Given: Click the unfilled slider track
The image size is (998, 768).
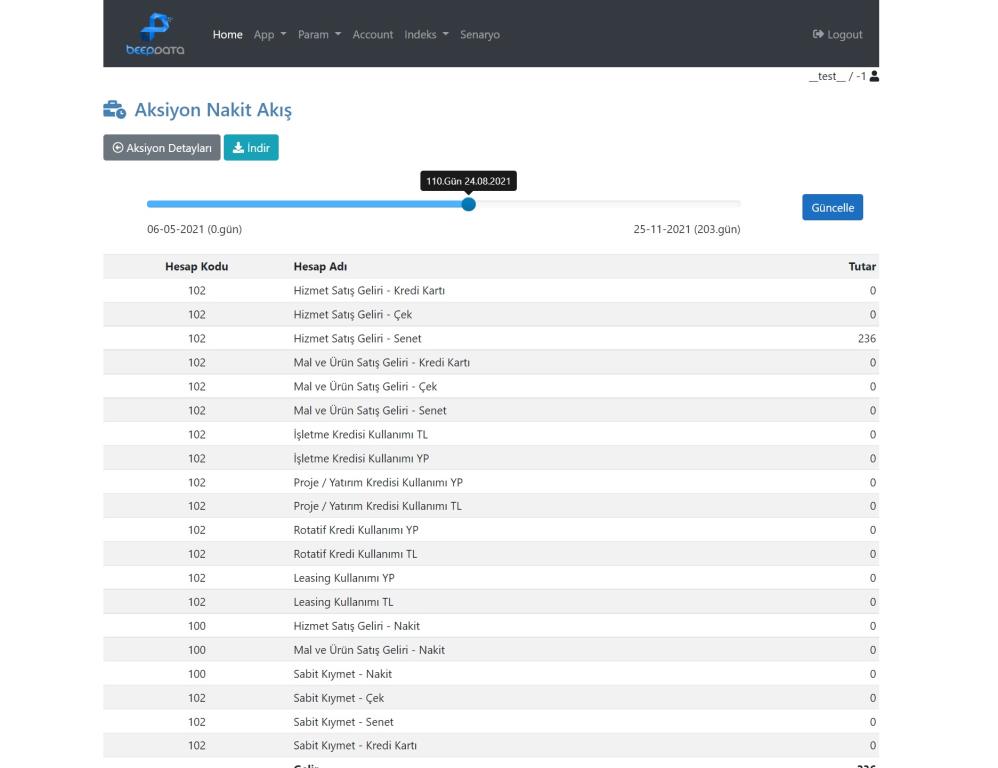Looking at the screenshot, I should click(608, 204).
